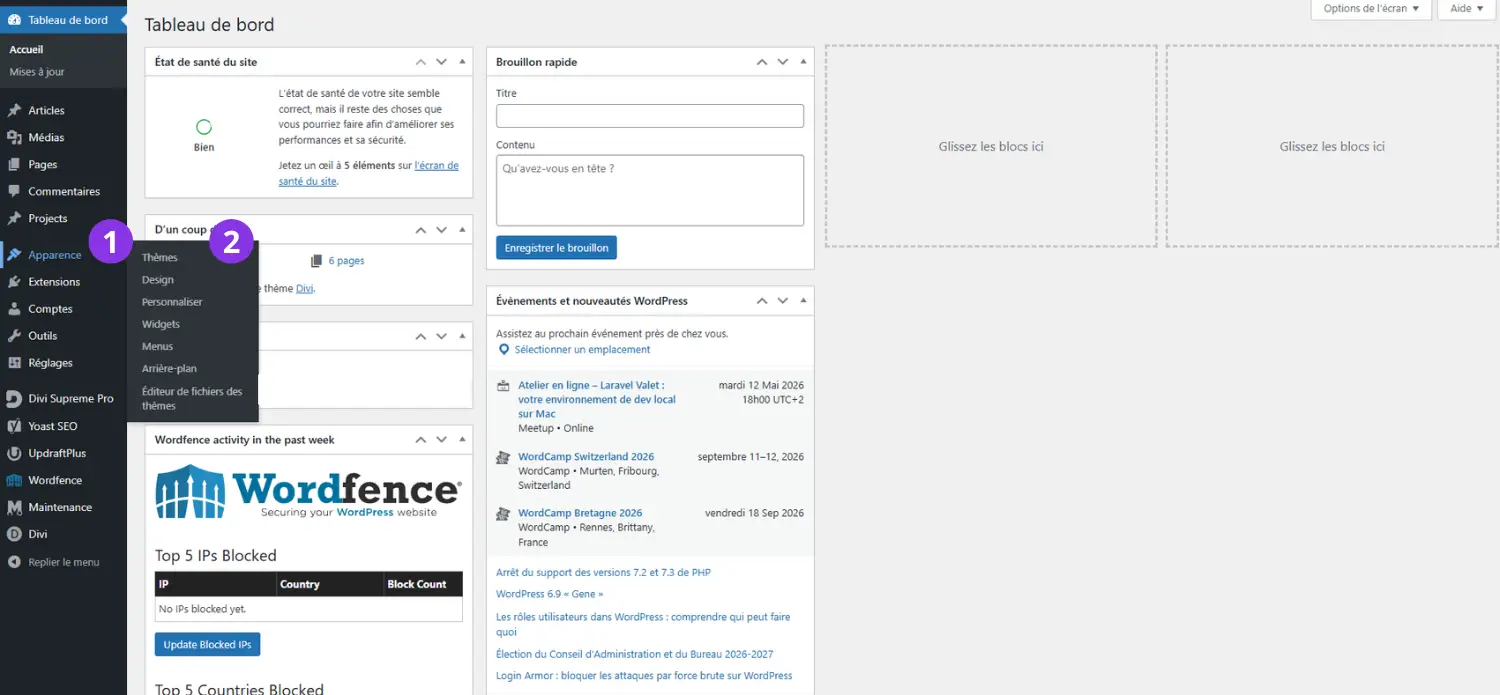Open the UpdraftPlus icon
The height and width of the screenshot is (695, 1500).
coord(14,453)
